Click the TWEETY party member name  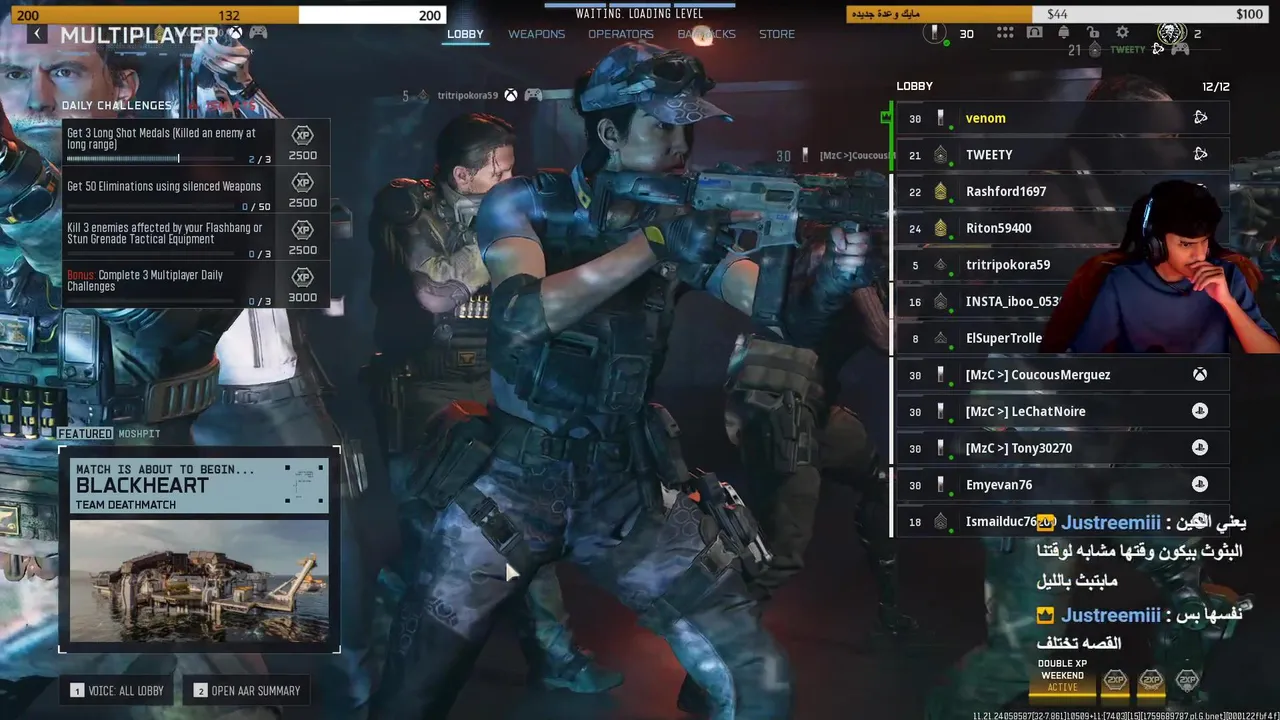click(1128, 49)
